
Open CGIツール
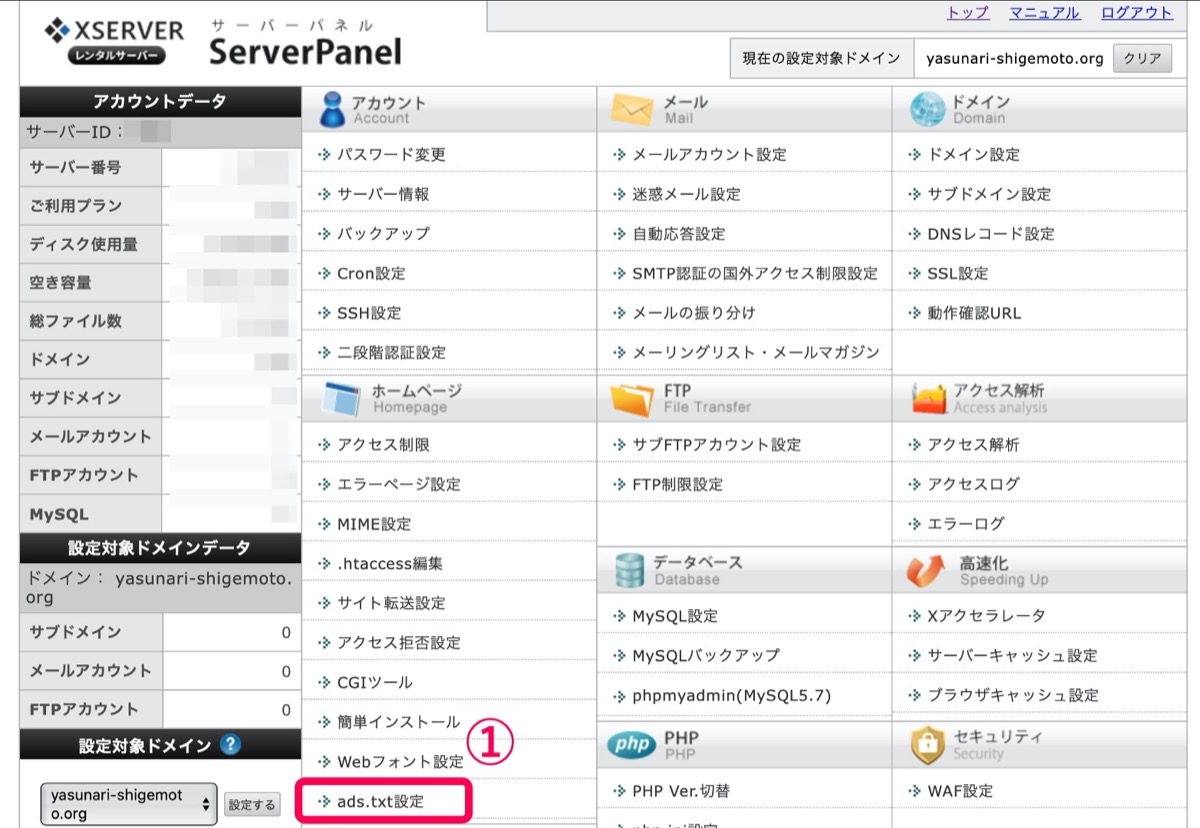click(374, 682)
